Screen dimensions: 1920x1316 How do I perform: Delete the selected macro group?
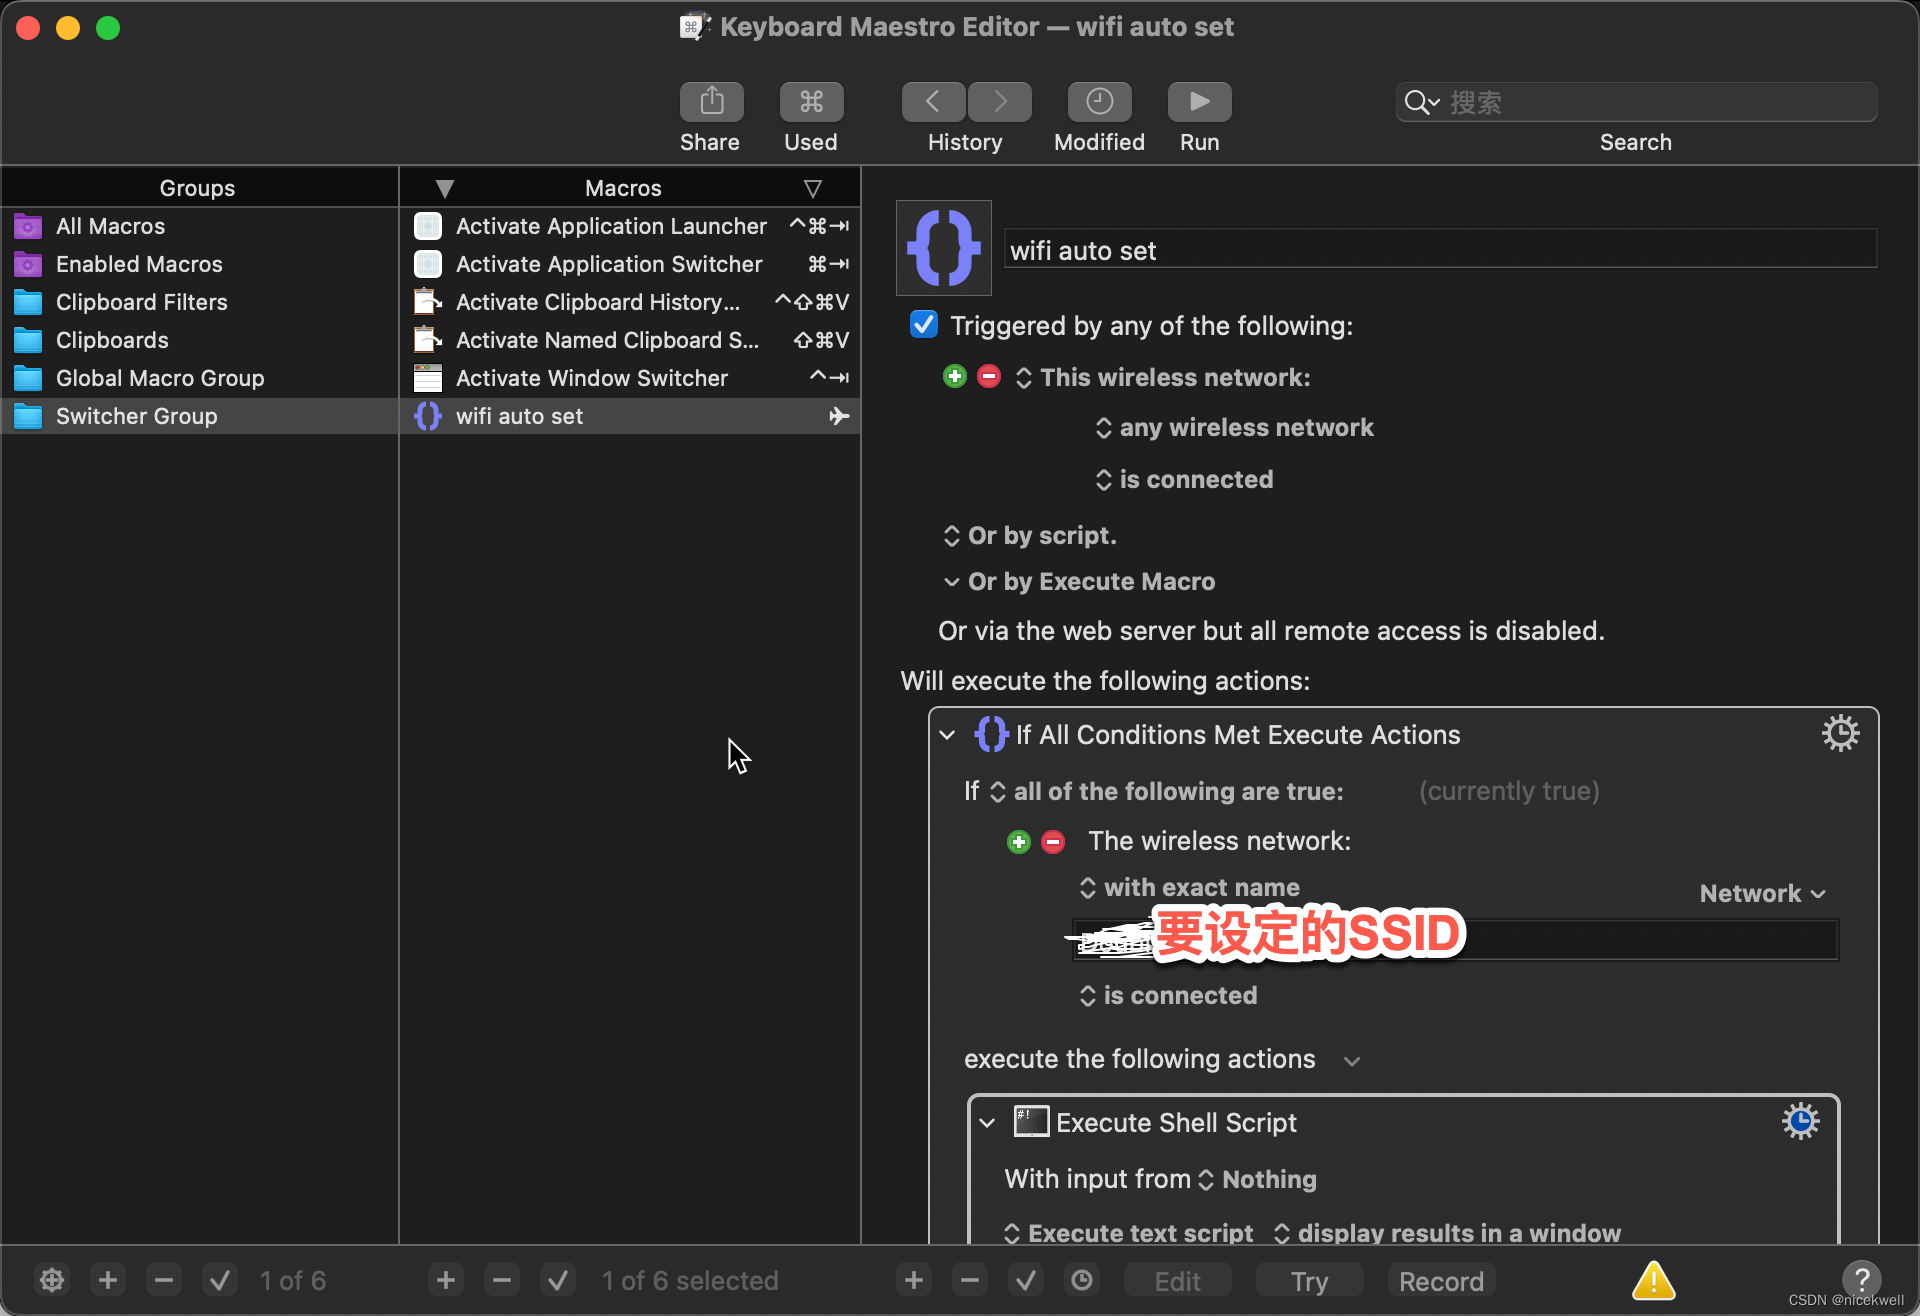164,1280
